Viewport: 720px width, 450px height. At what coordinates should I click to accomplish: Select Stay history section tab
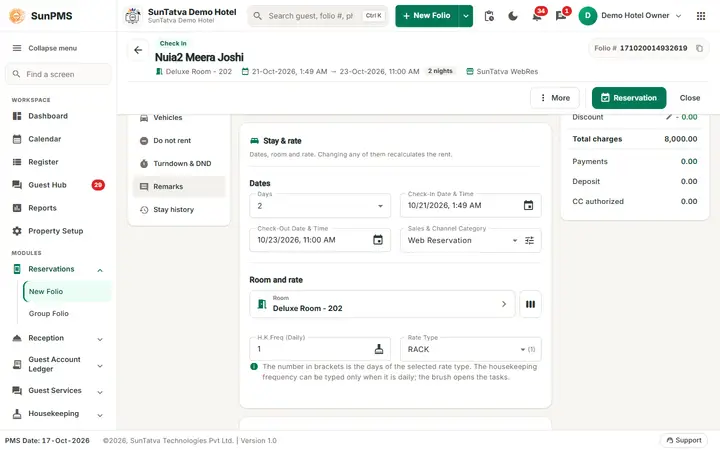[x=179, y=209]
